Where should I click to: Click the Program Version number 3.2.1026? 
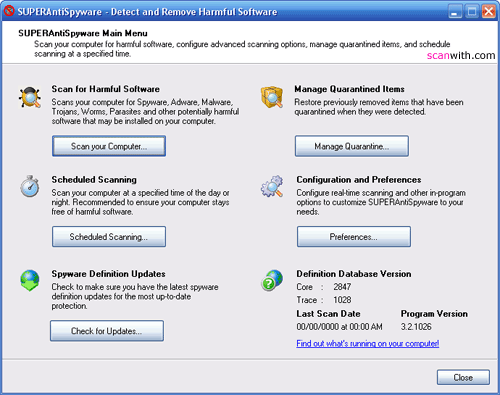416,327
